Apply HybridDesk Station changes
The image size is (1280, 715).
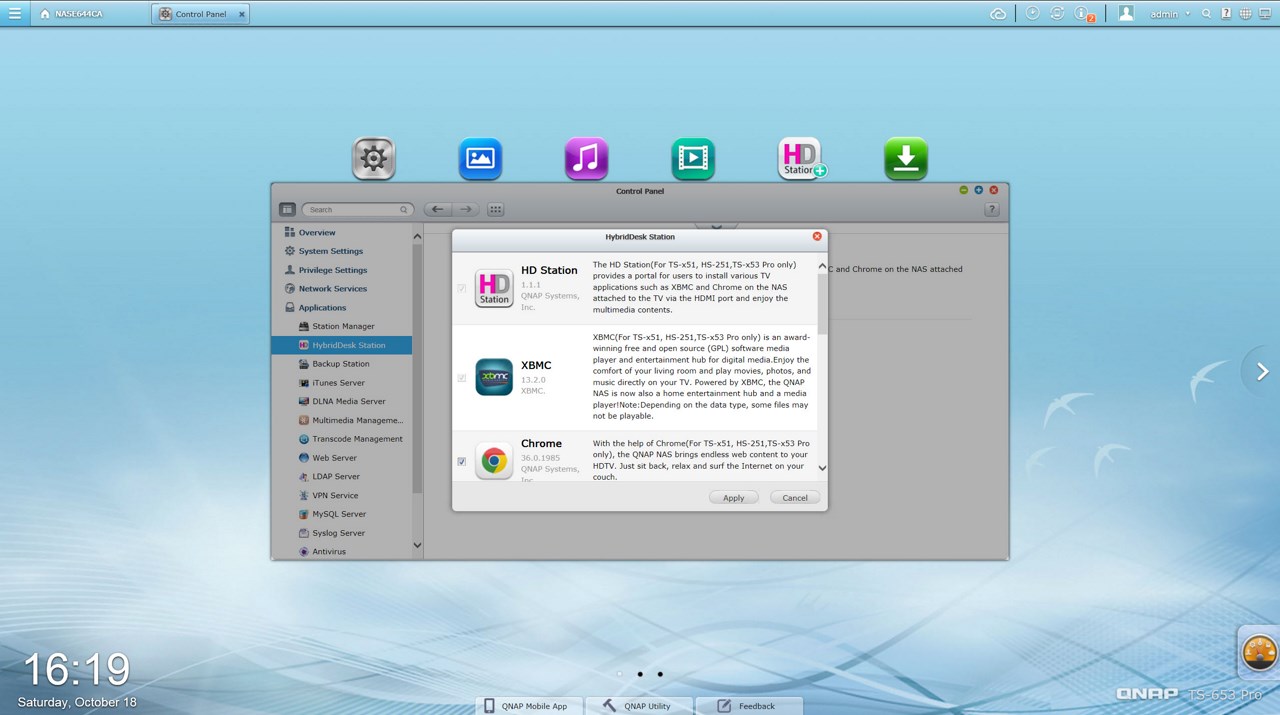734,498
